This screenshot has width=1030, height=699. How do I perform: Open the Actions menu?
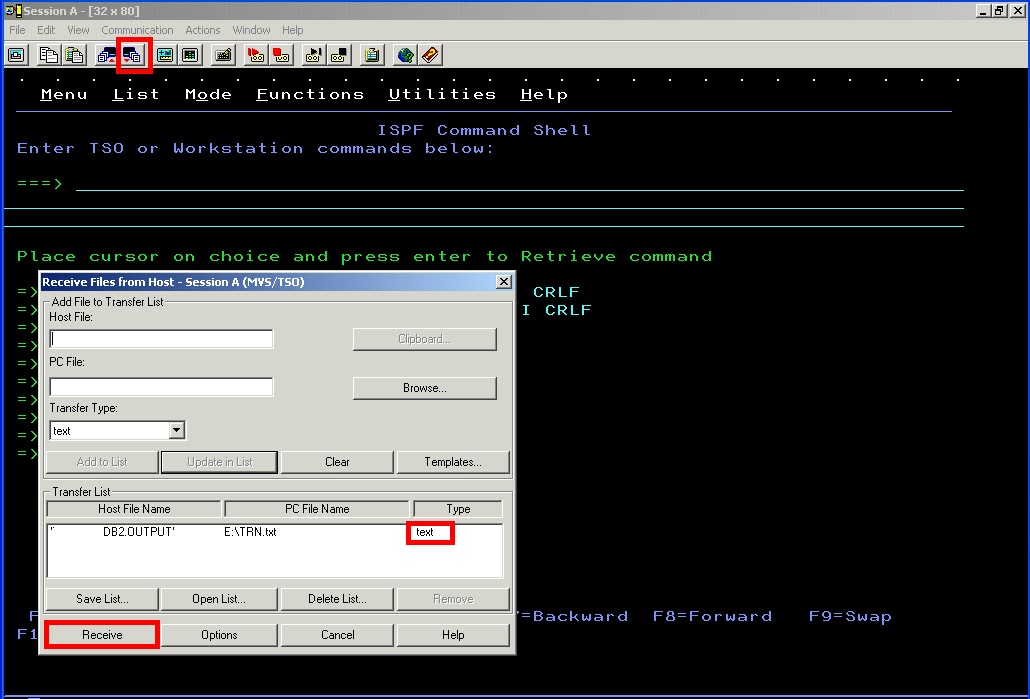click(x=202, y=30)
